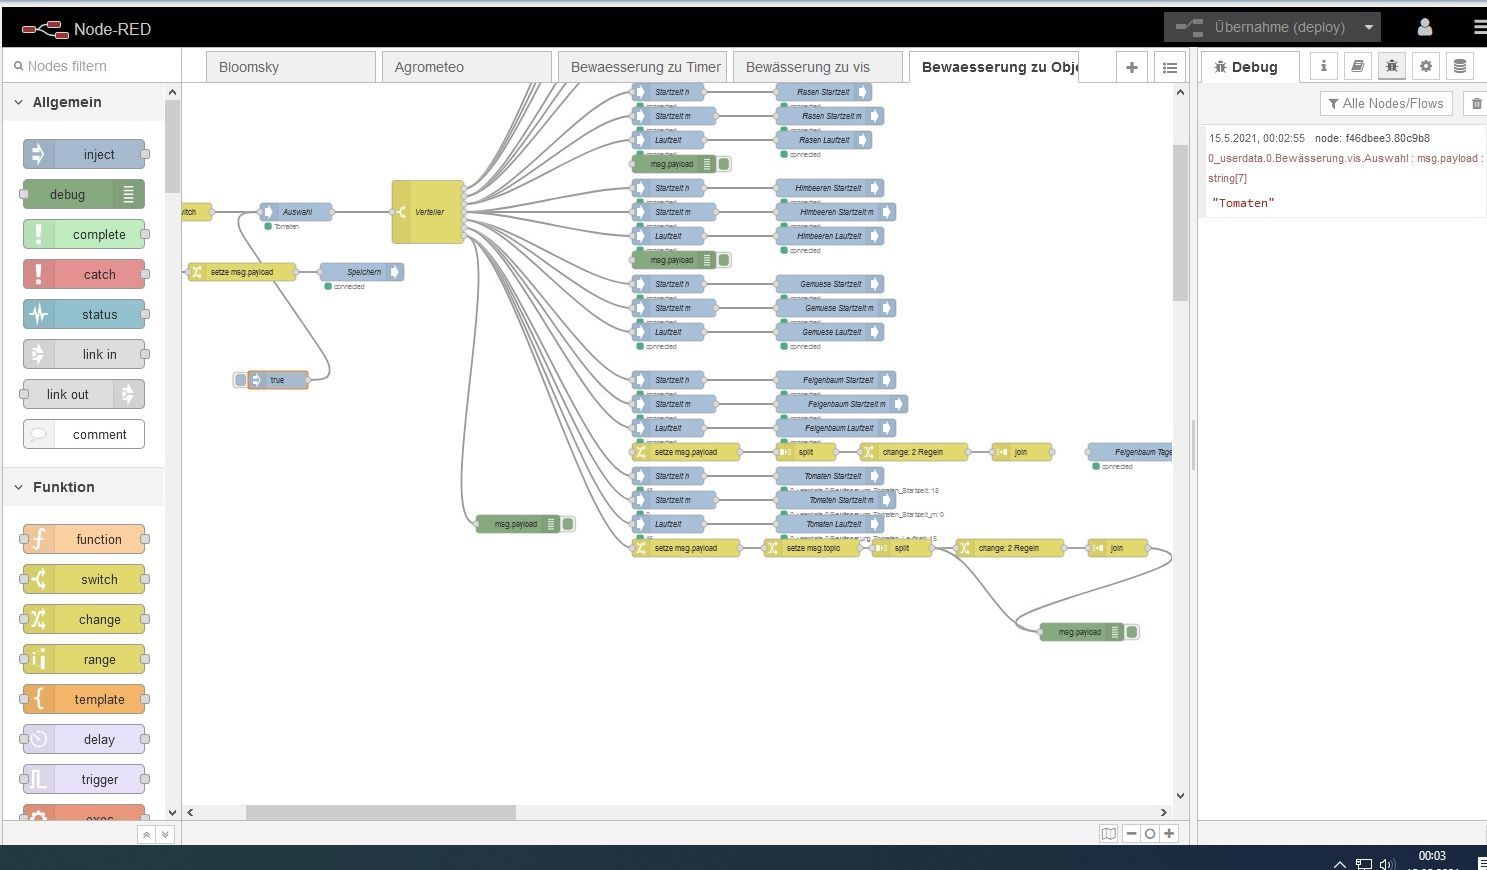Open Alle Nodes/Flows filter dropdown
Image resolution: width=1487 pixels, height=870 pixels.
pyautogui.click(x=1386, y=103)
